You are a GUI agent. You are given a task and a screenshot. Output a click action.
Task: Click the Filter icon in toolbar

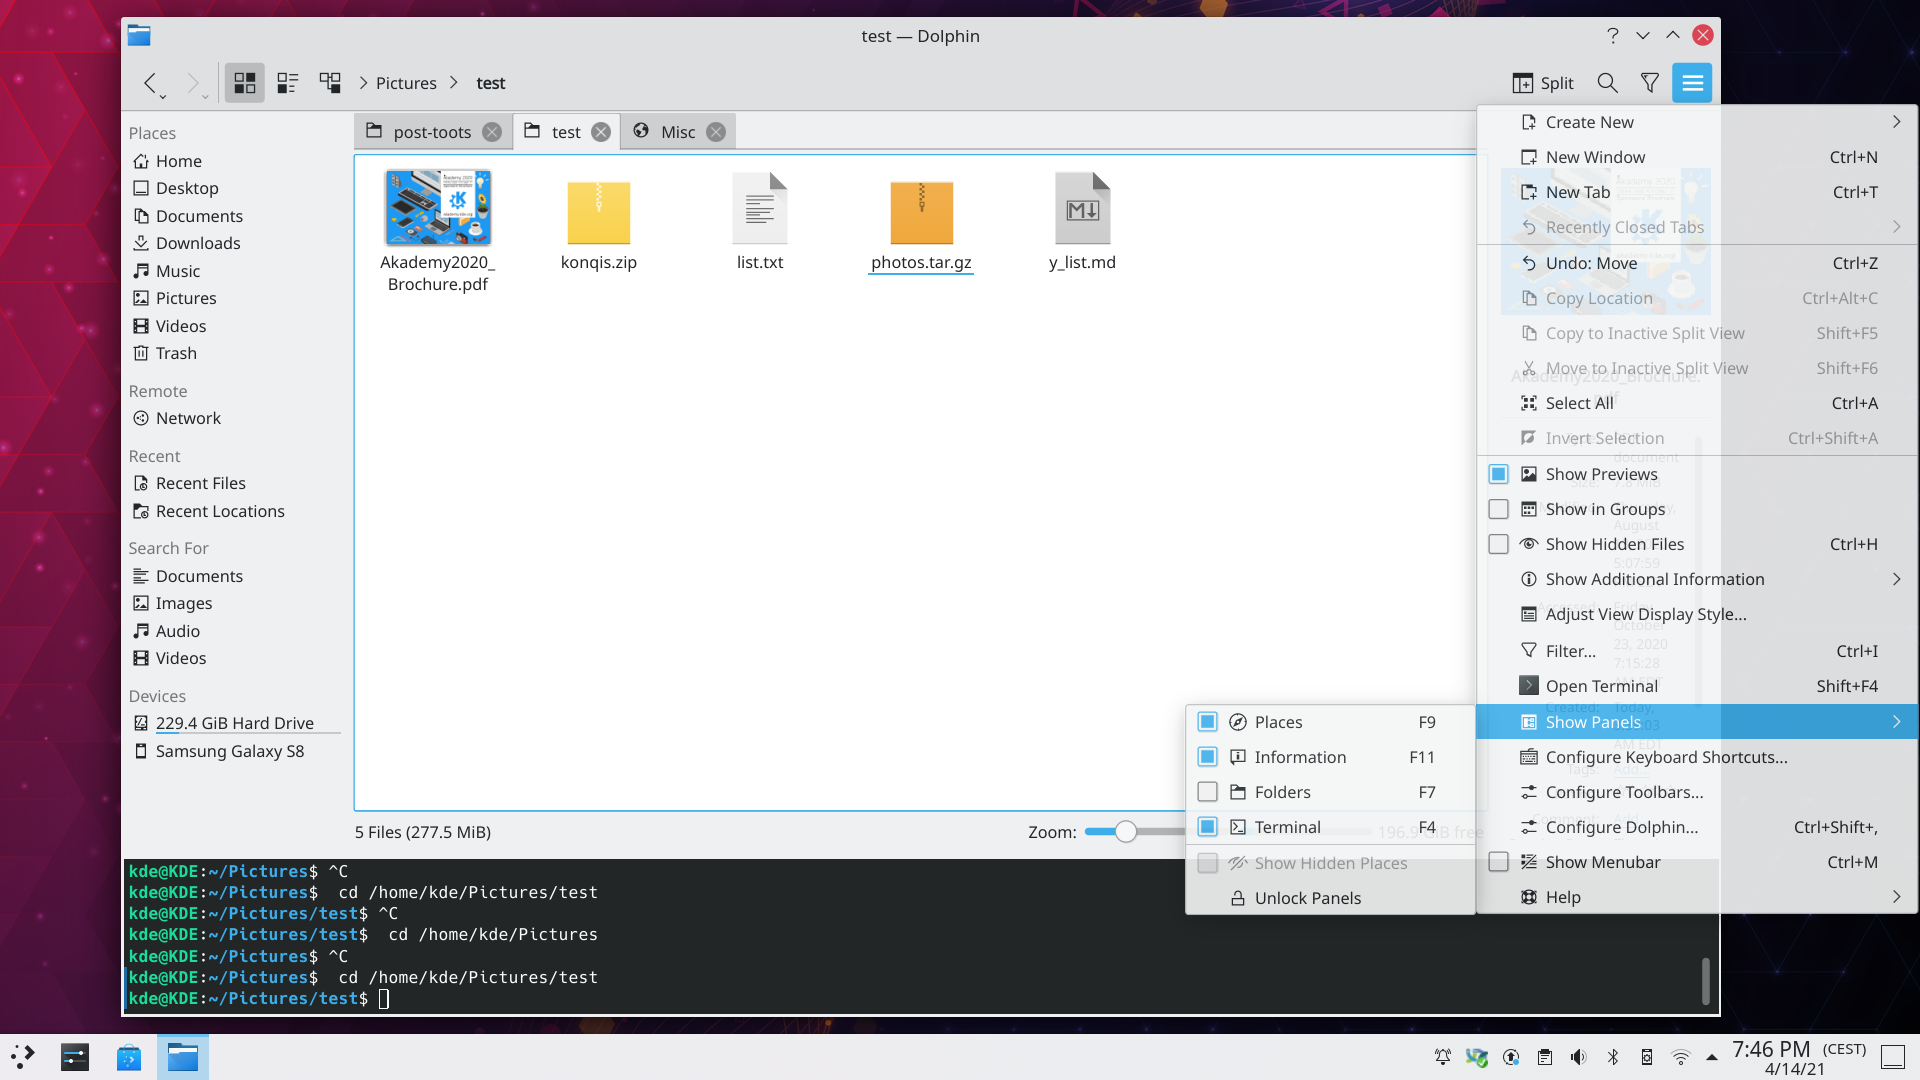click(1650, 83)
